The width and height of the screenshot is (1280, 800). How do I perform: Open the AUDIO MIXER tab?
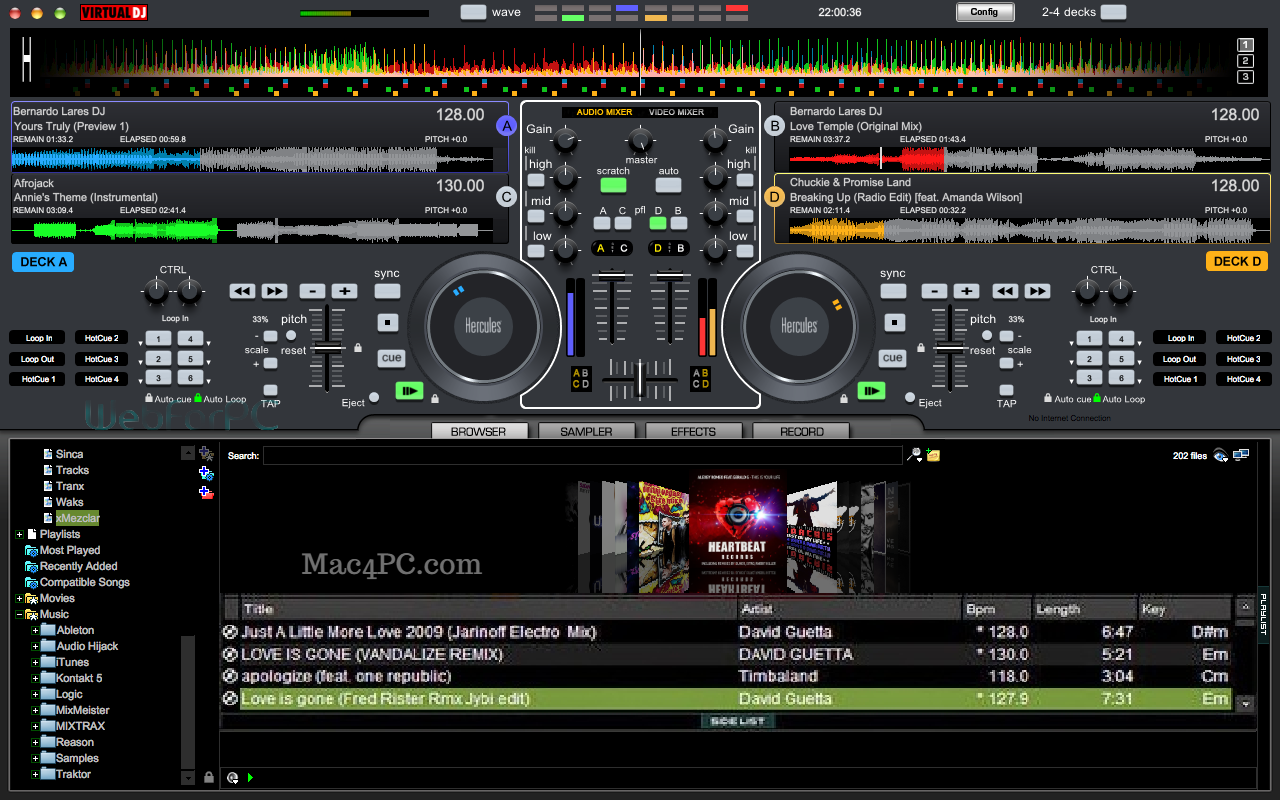pyautogui.click(x=604, y=112)
